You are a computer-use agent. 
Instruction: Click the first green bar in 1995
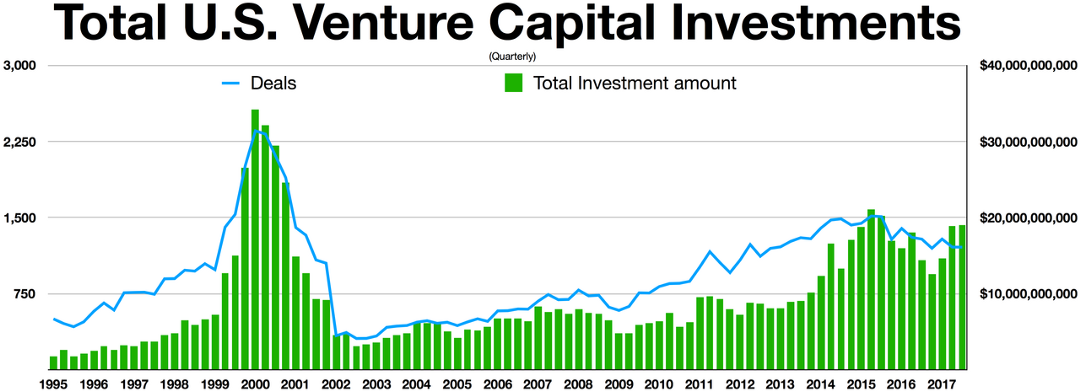[x=54, y=363]
